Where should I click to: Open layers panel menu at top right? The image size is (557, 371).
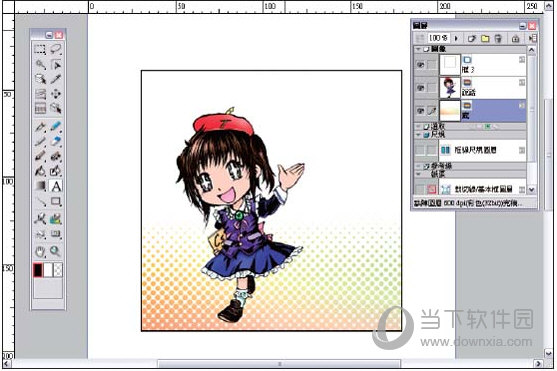[x=532, y=38]
